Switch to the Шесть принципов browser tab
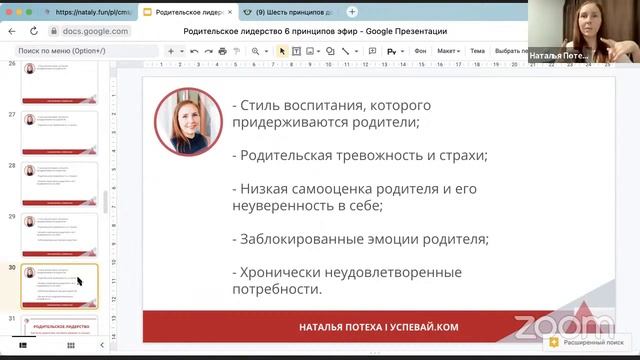 point(288,12)
